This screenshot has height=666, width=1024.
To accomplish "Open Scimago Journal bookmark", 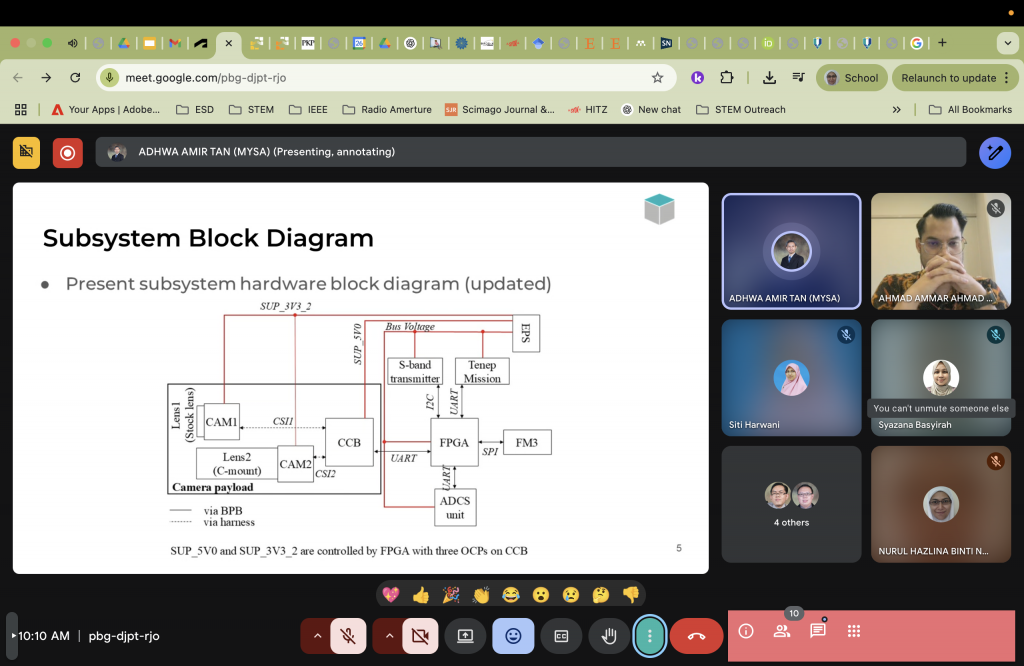I will pos(500,110).
